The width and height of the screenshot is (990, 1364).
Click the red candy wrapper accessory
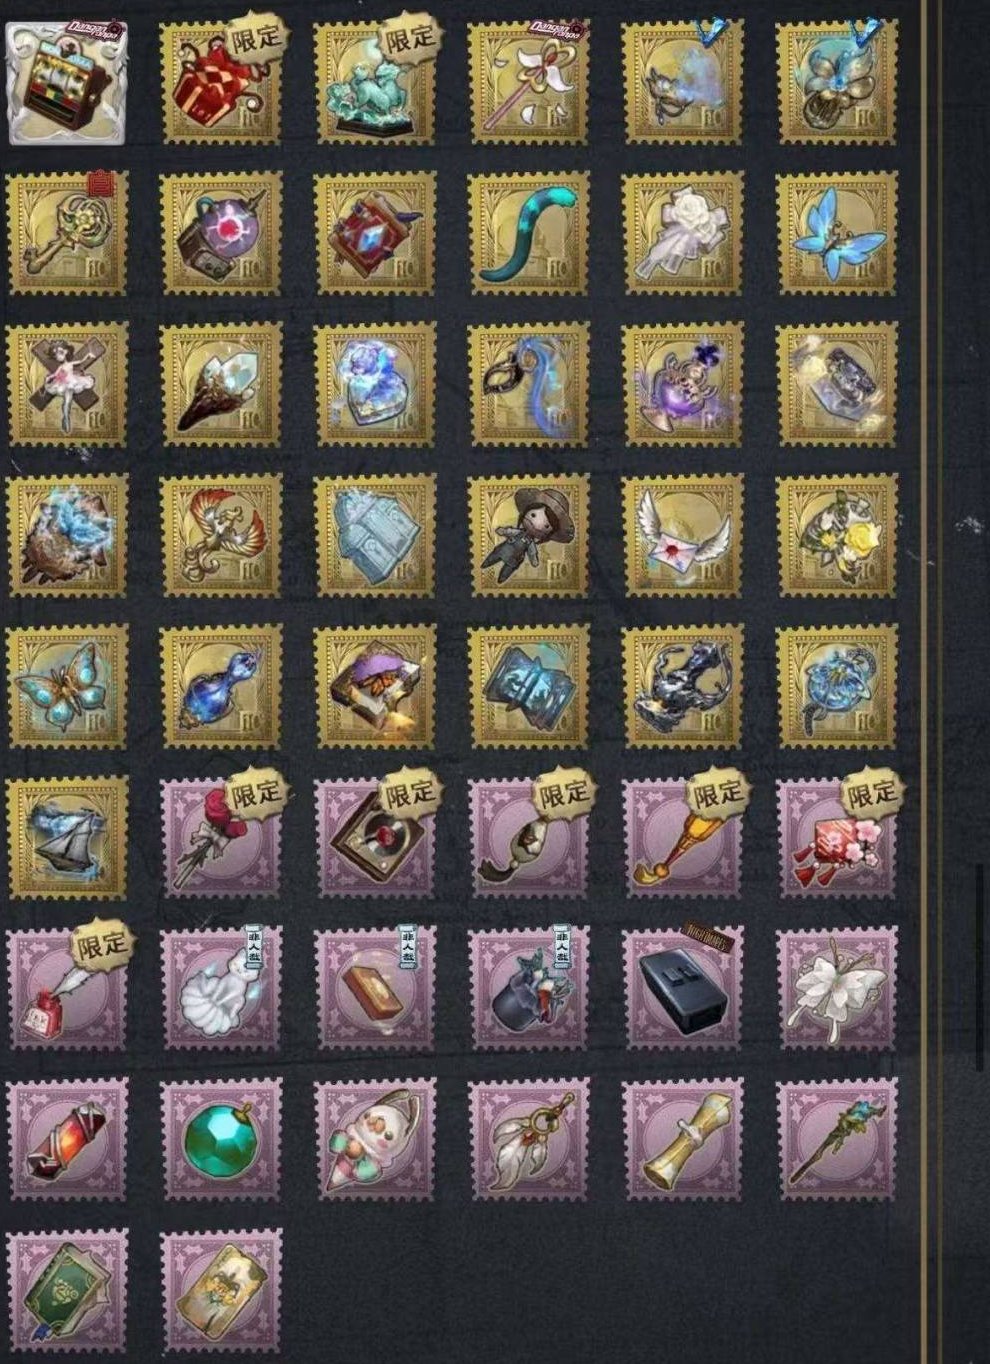[x=66, y=1138]
